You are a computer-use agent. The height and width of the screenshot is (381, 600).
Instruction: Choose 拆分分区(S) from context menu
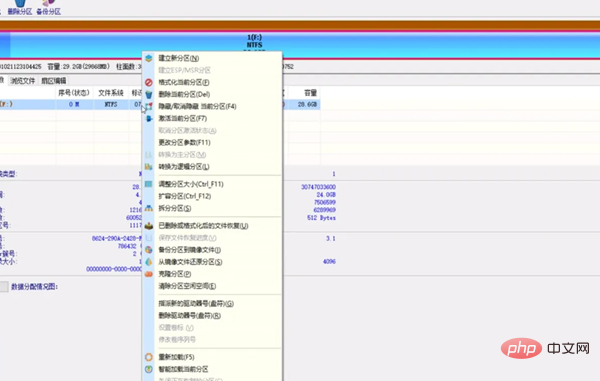175,208
